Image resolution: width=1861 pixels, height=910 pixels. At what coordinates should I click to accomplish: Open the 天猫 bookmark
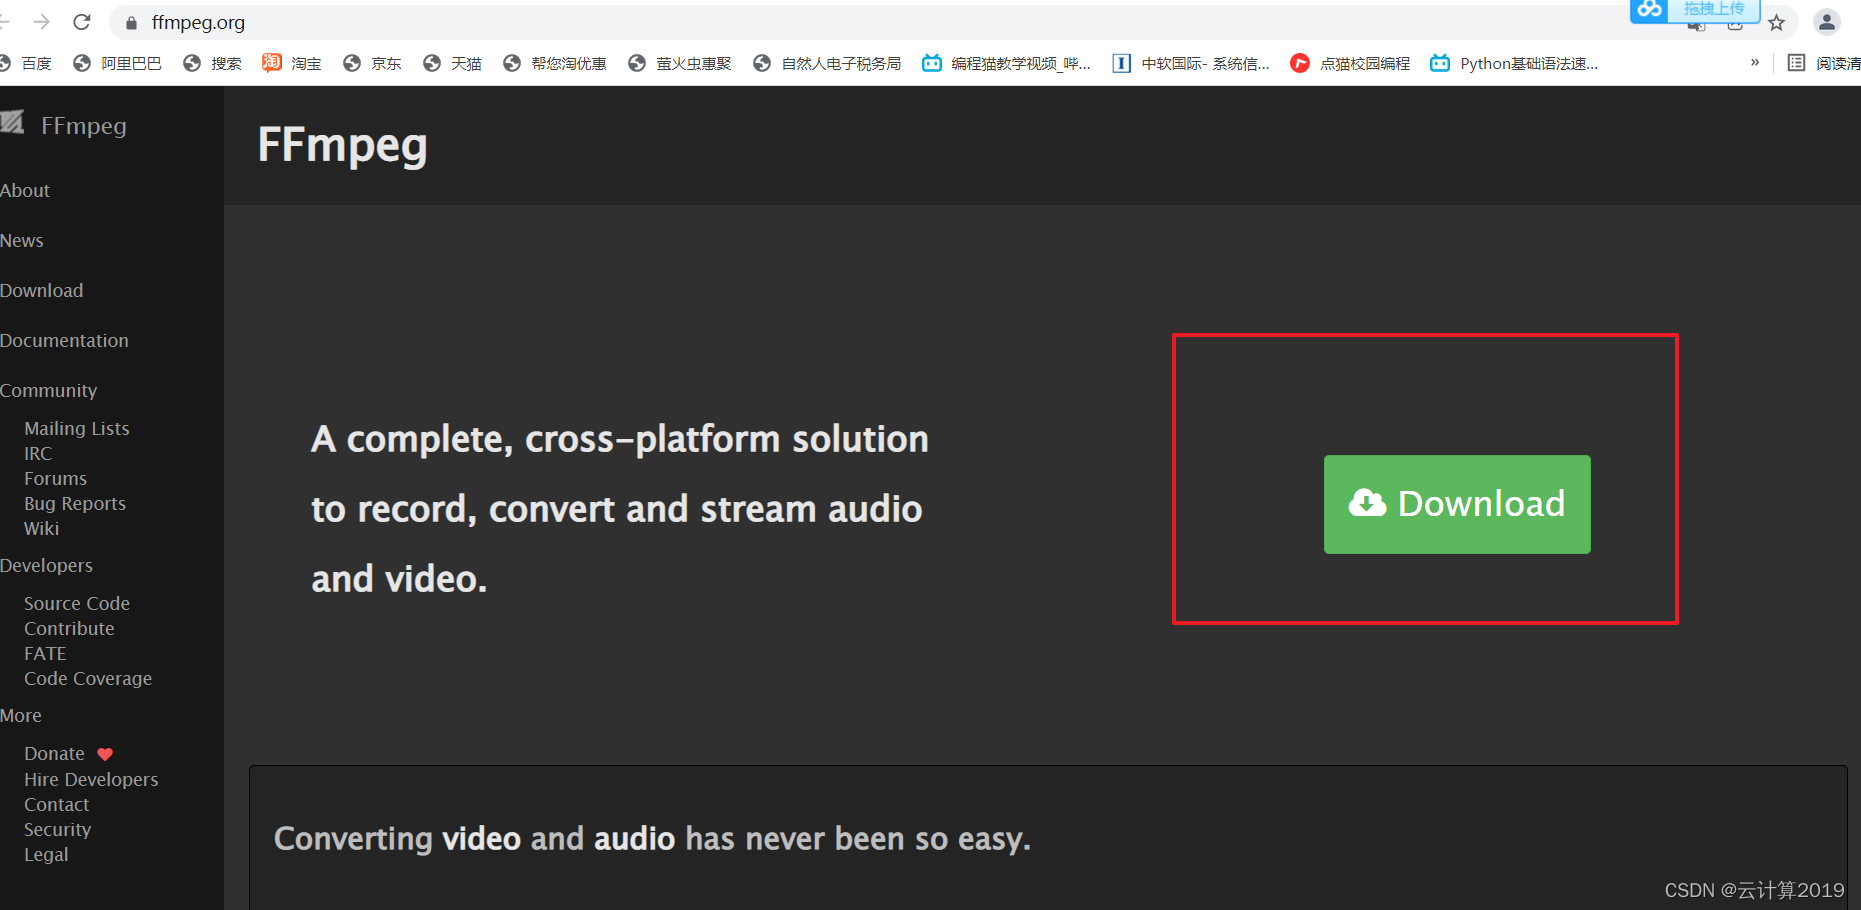(452, 63)
